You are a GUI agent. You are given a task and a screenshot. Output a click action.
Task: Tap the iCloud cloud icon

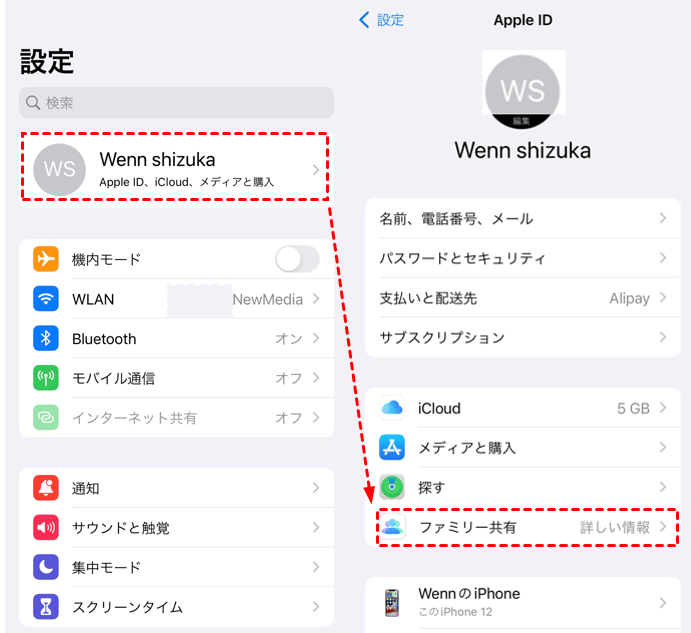point(392,408)
